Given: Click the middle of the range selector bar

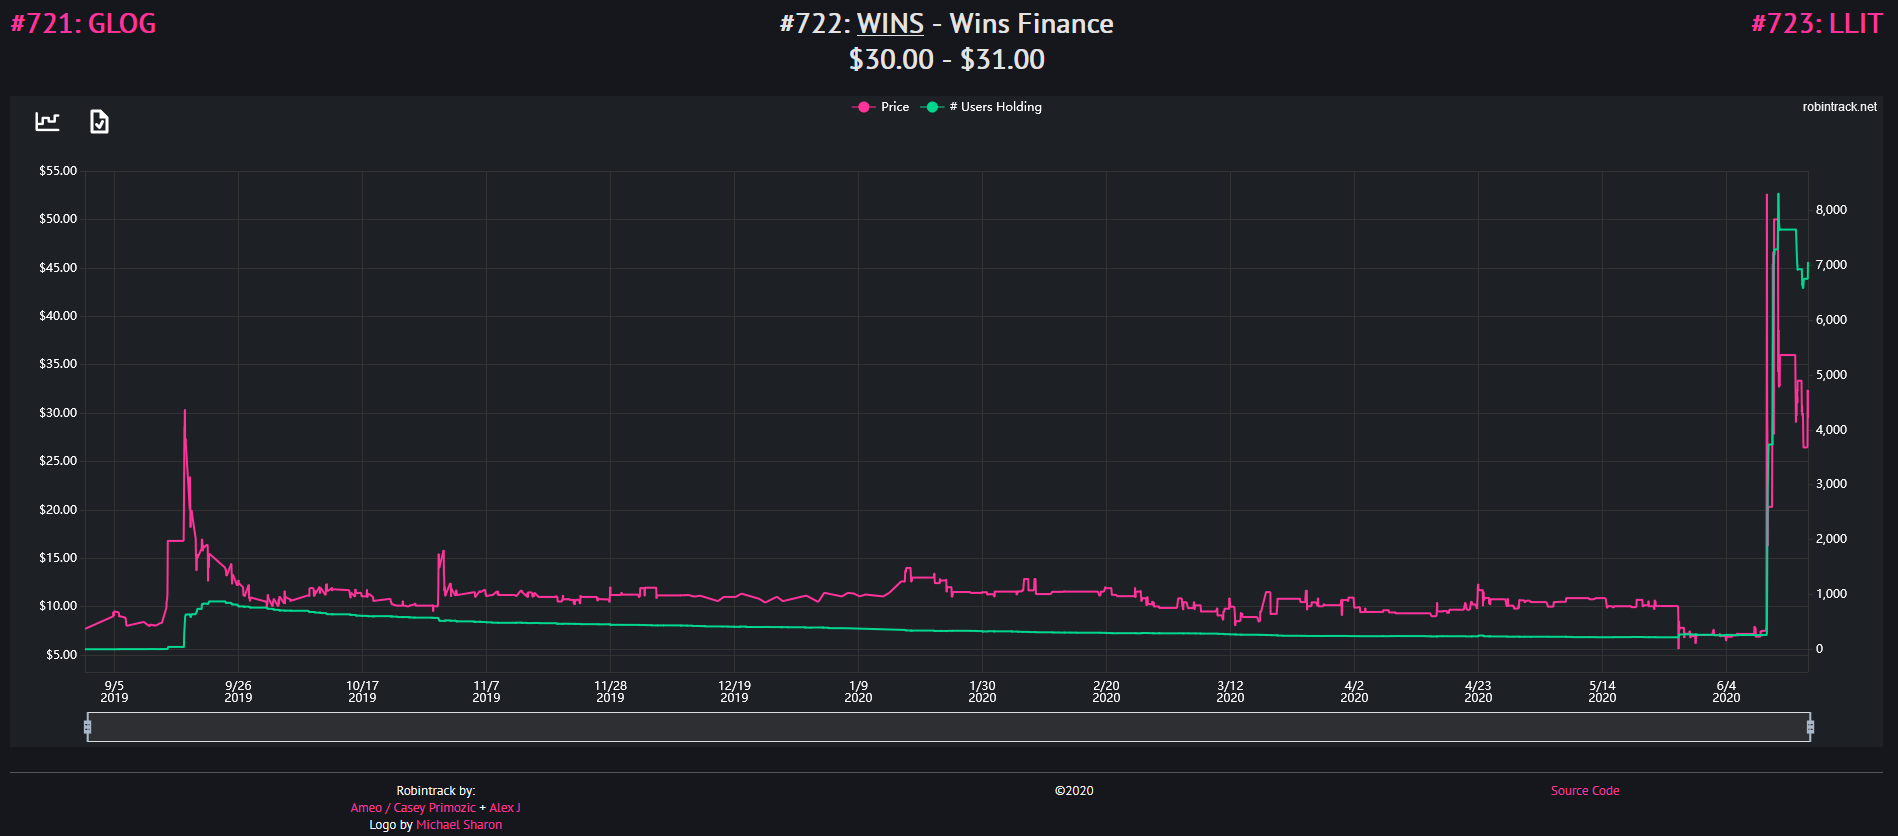Looking at the screenshot, I should click(948, 727).
